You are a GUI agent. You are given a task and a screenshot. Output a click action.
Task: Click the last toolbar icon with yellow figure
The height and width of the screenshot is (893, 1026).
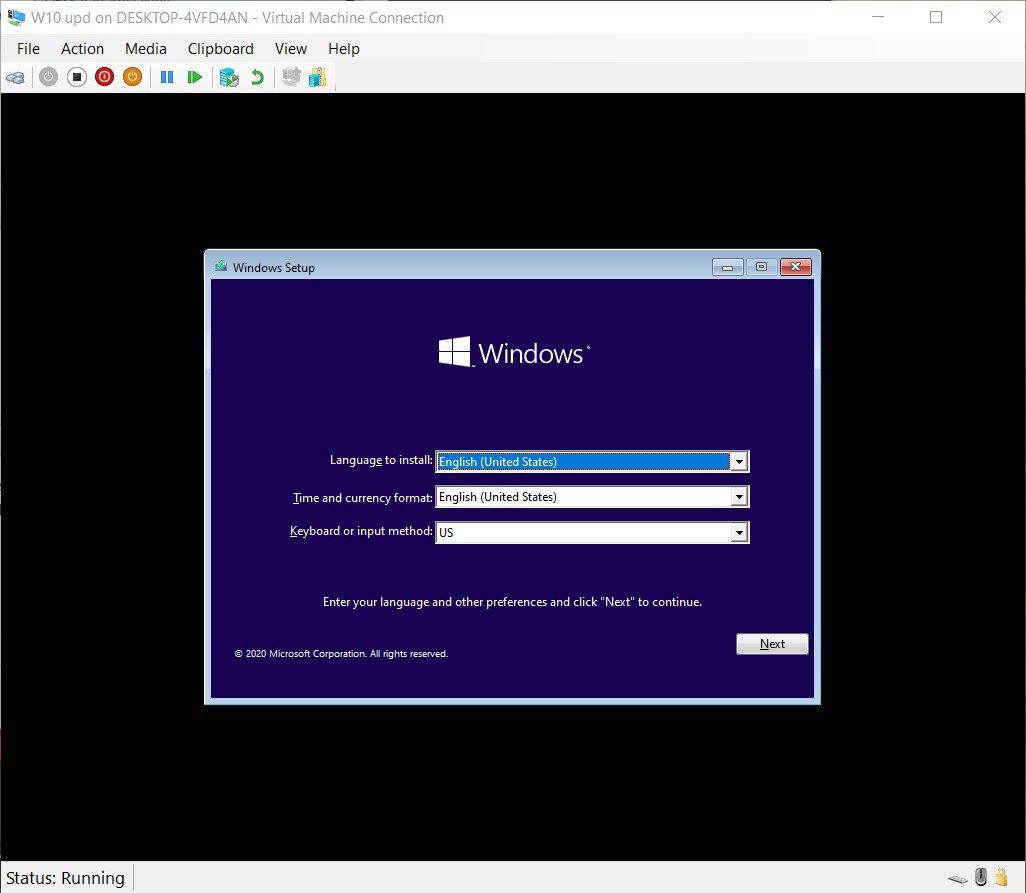pyautogui.click(x=317, y=77)
